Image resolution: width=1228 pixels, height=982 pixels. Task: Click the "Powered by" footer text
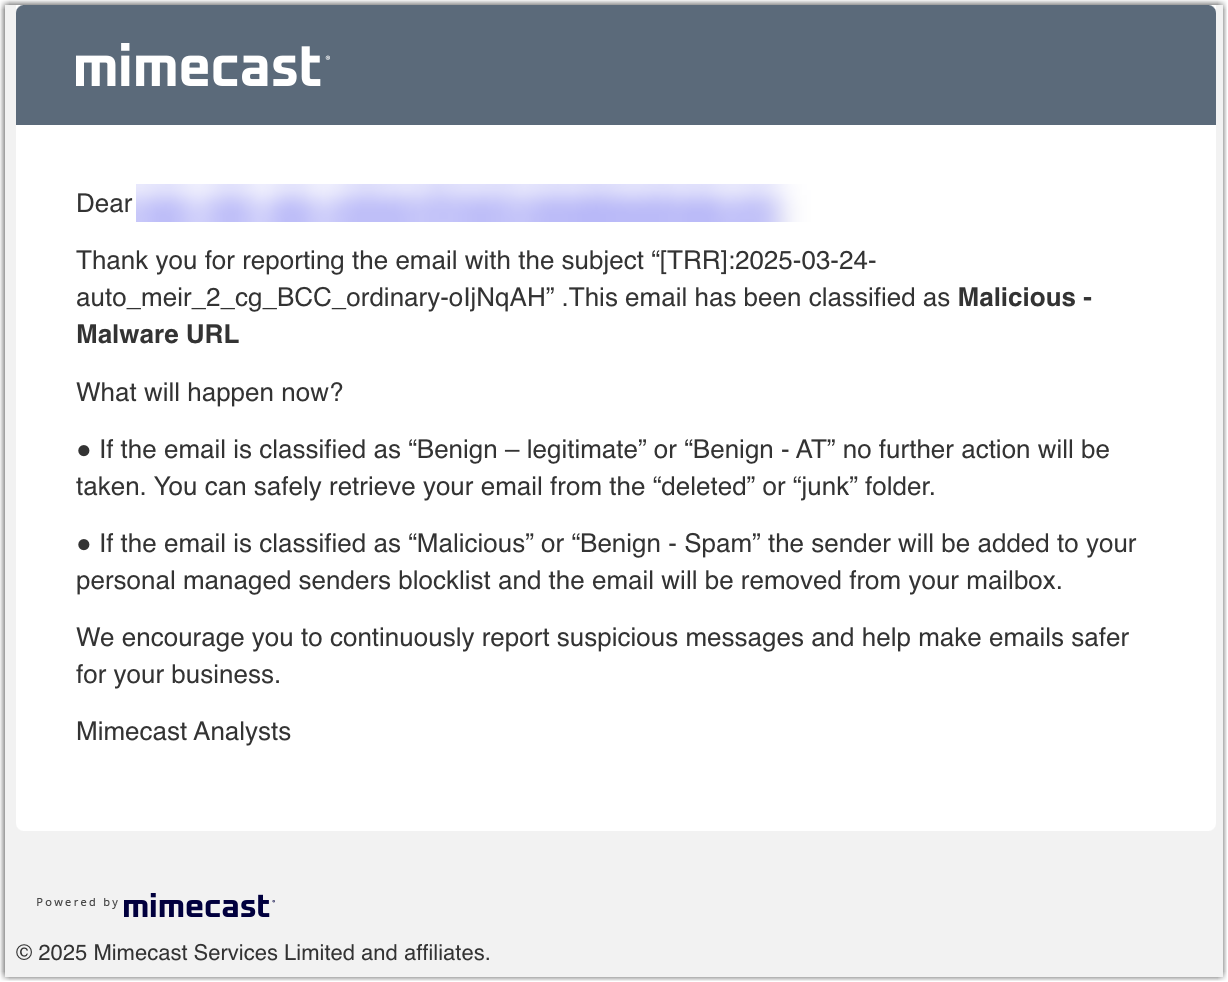coord(78,902)
